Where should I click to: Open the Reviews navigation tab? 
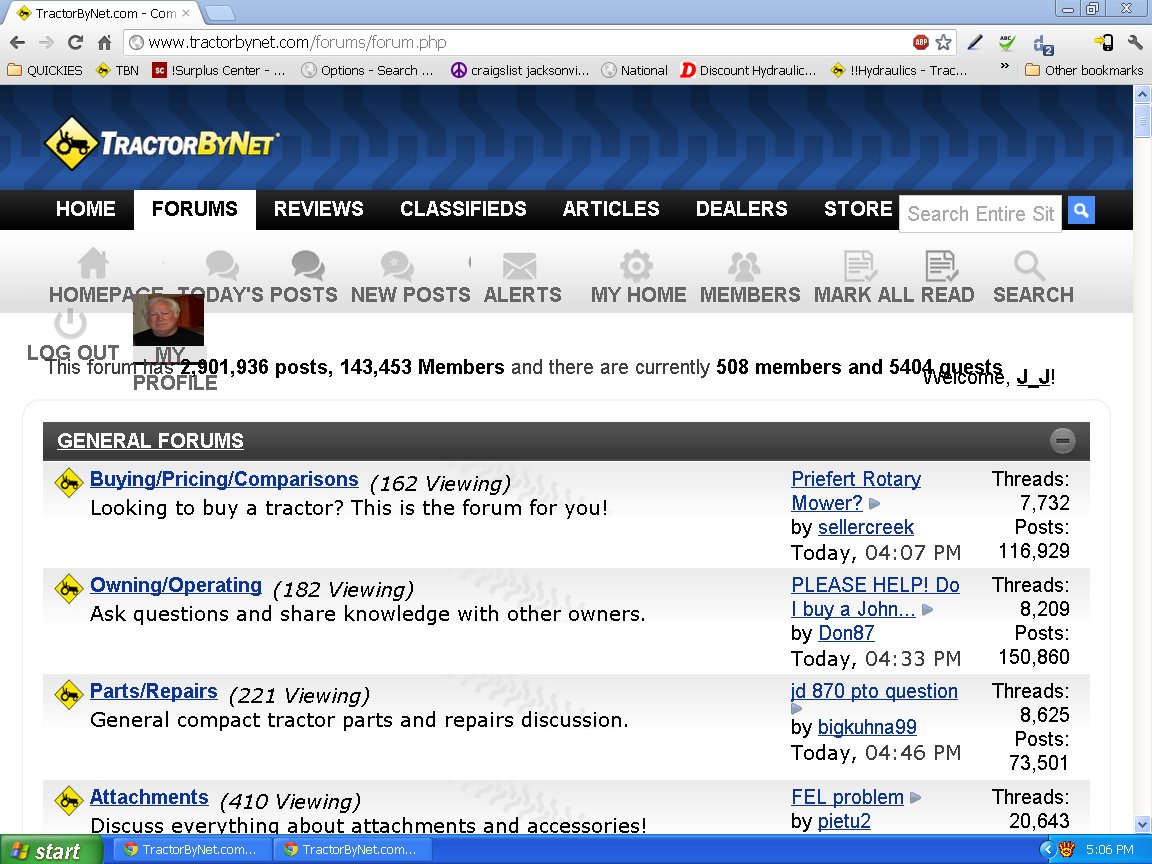coord(318,209)
